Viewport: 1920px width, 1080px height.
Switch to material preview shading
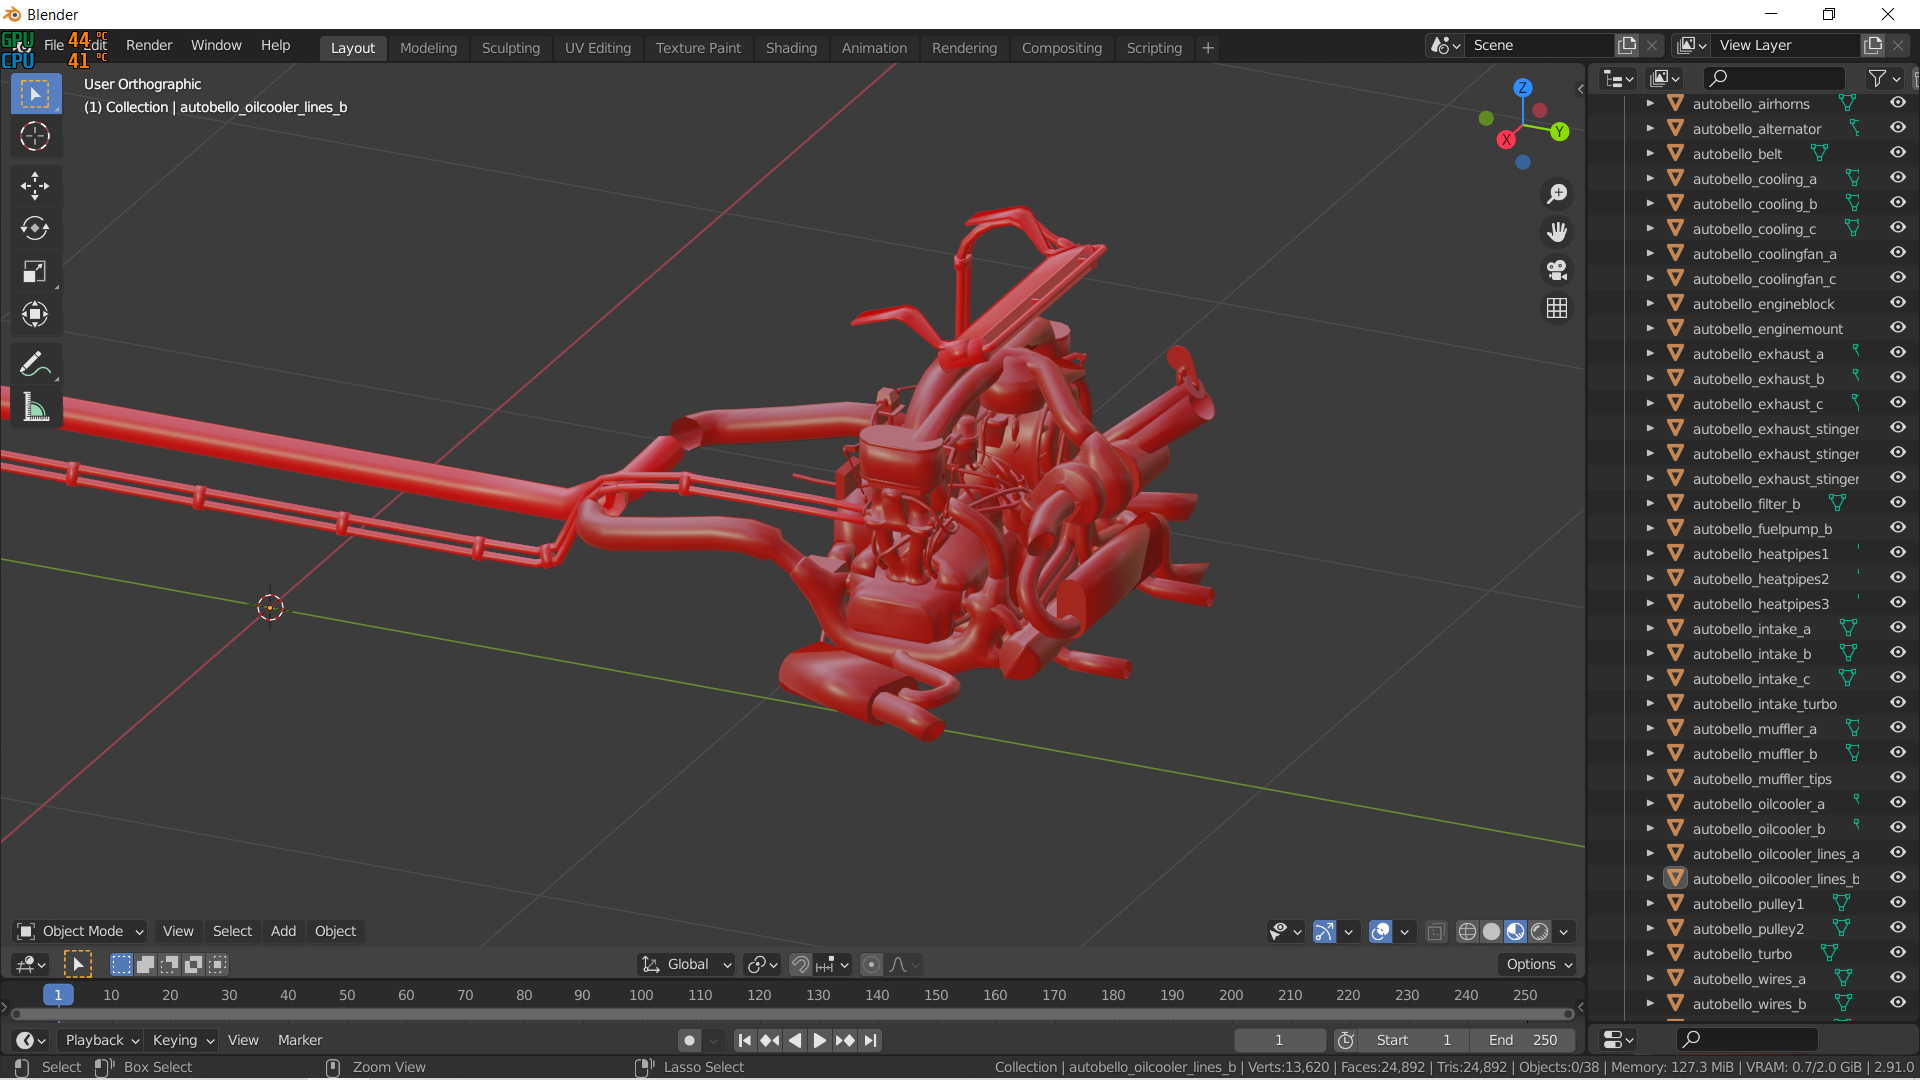pyautogui.click(x=1515, y=931)
